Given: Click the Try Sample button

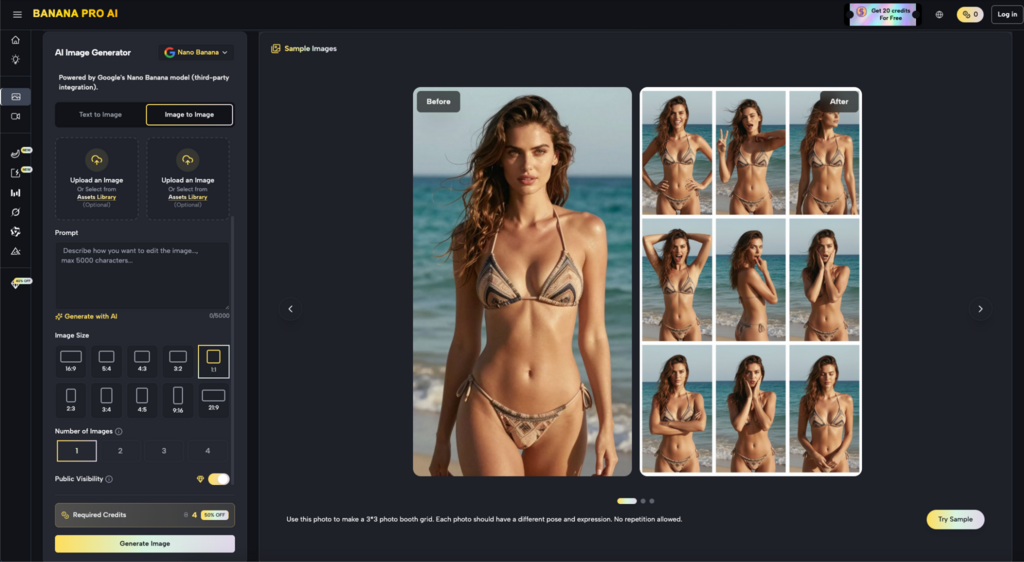Looking at the screenshot, I should pos(954,519).
